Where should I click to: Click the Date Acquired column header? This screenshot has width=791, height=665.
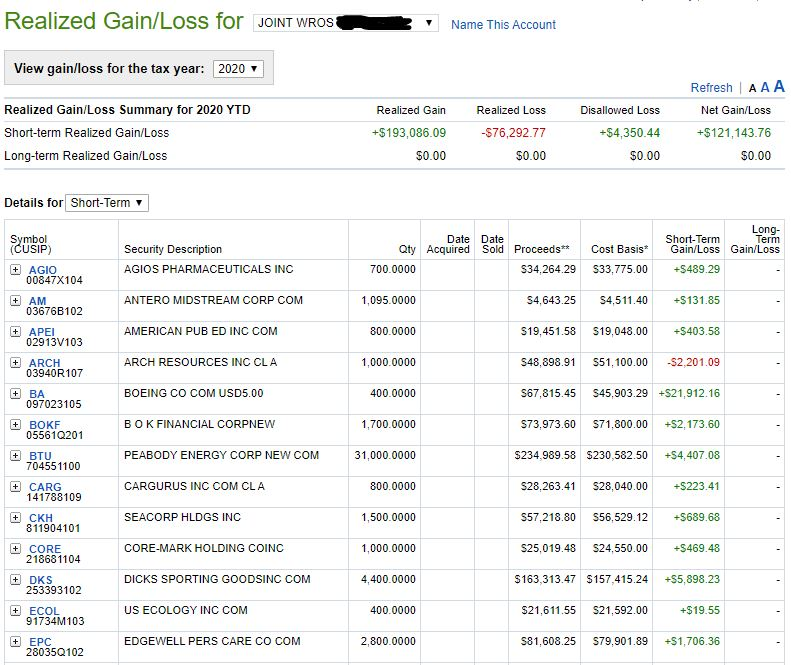click(x=448, y=244)
